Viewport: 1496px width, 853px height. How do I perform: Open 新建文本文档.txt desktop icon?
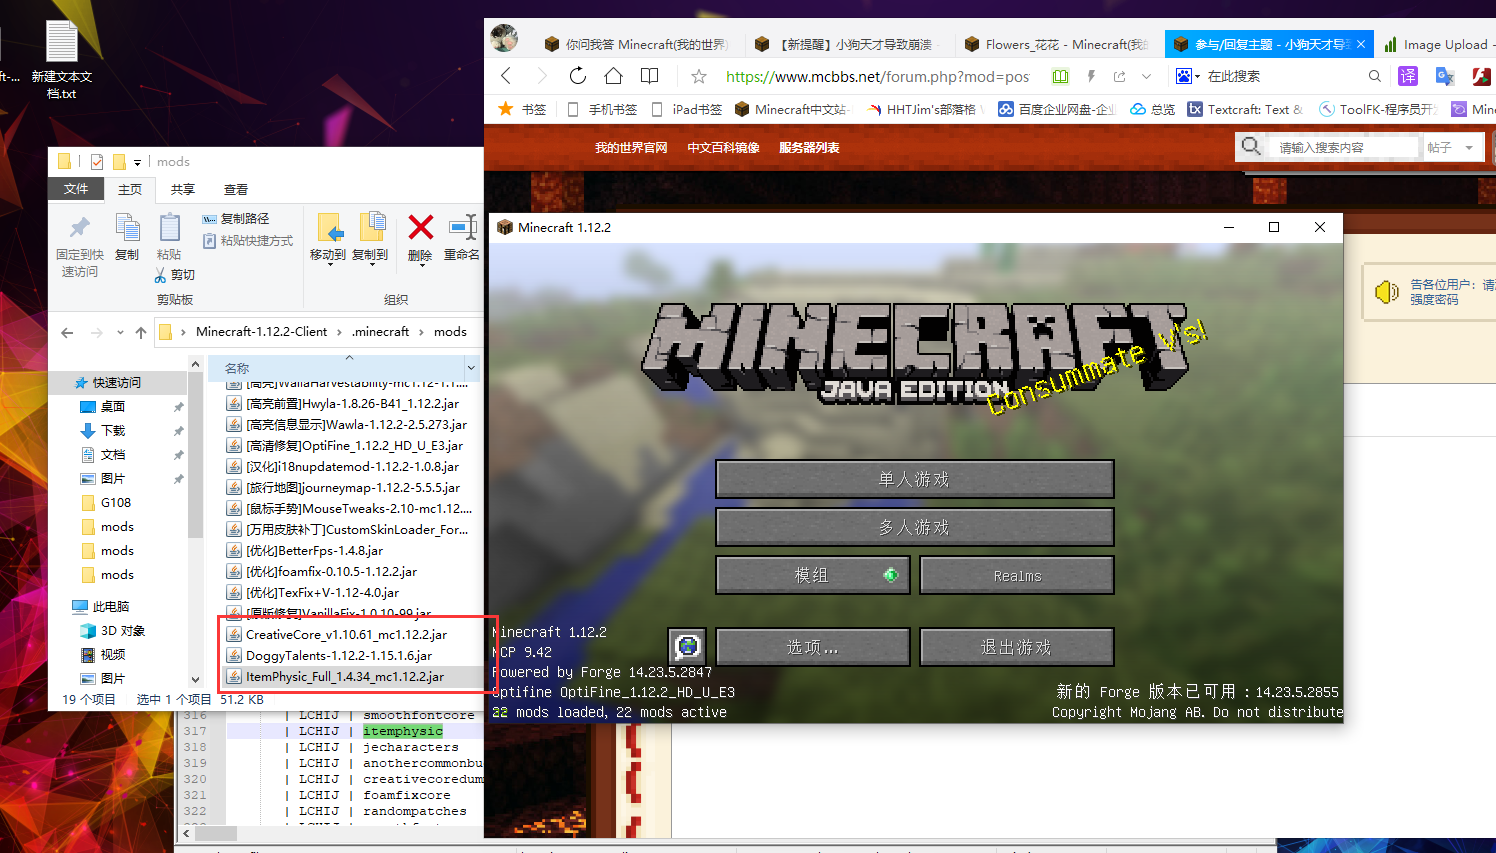click(61, 59)
